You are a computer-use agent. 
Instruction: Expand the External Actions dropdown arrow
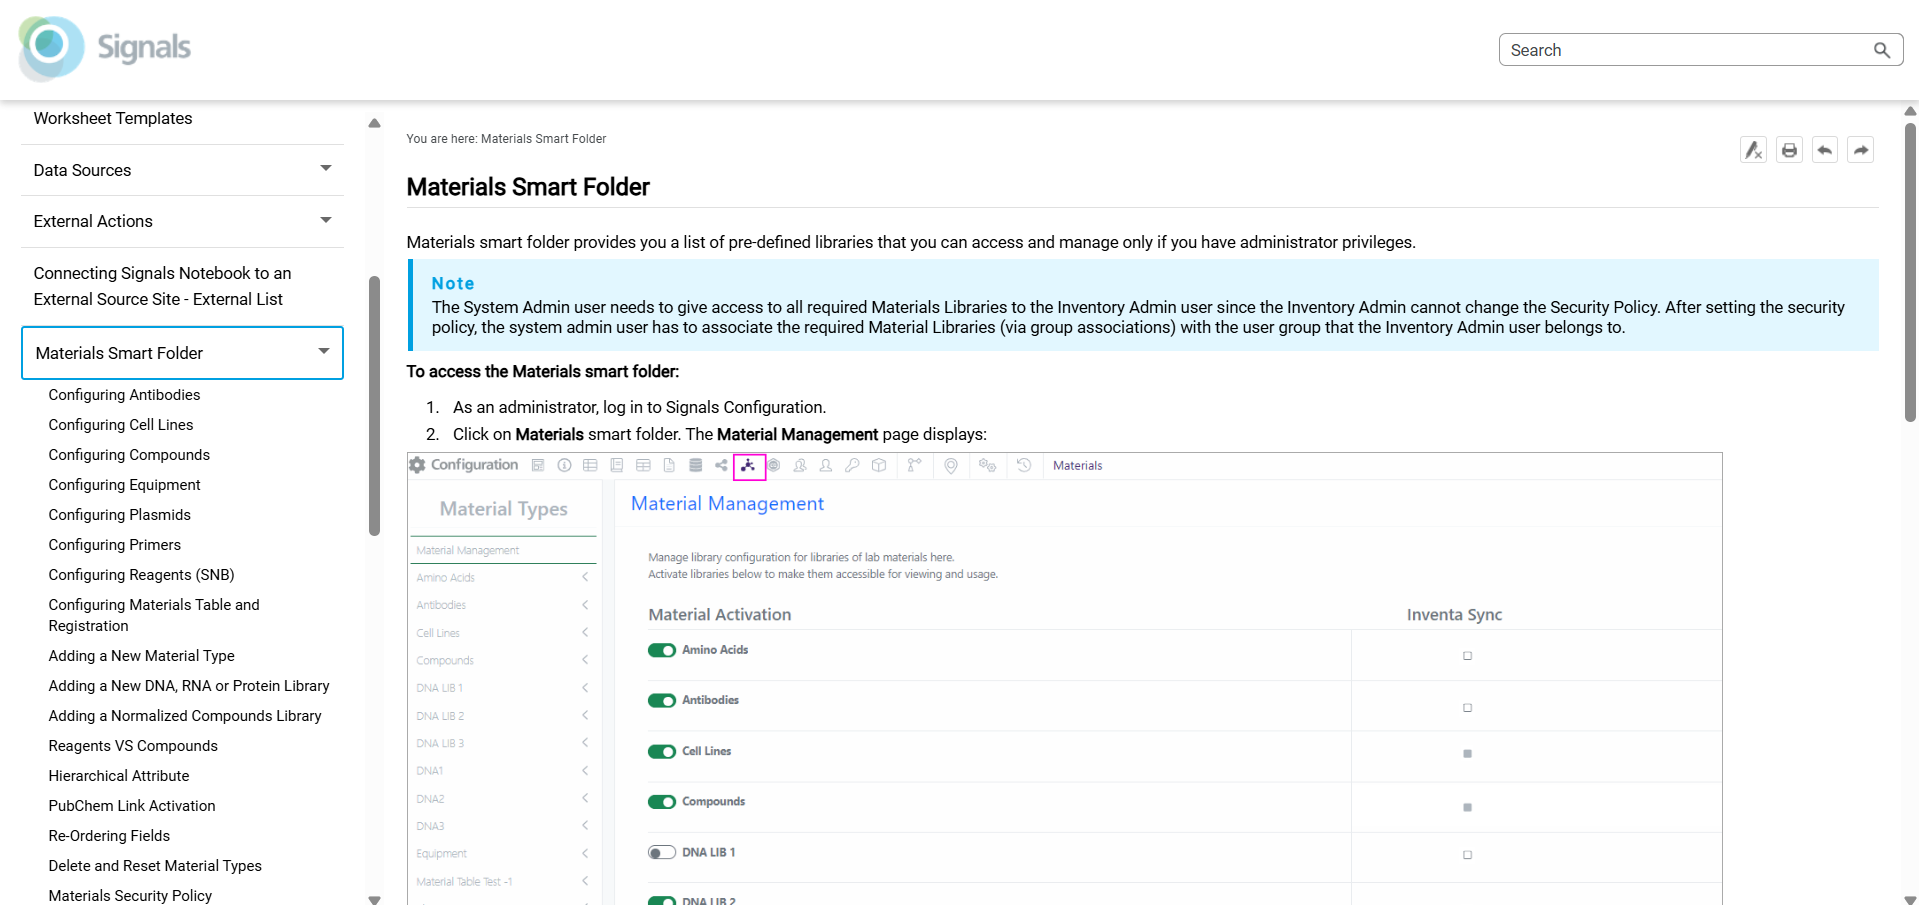[325, 220]
